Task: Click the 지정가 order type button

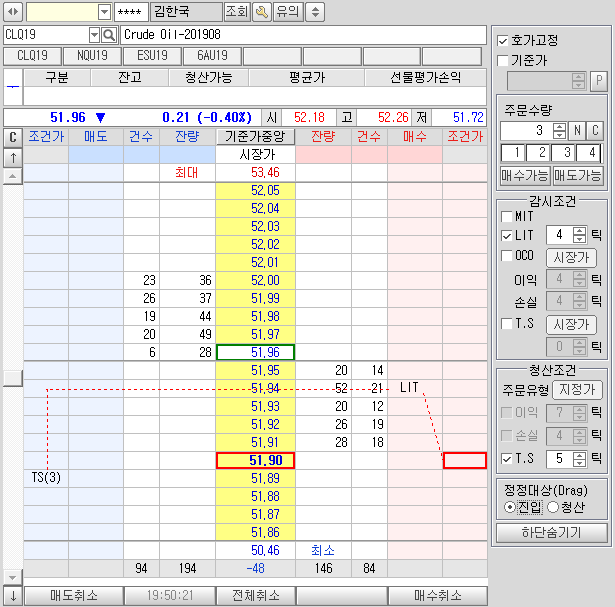Action: click(x=577, y=389)
